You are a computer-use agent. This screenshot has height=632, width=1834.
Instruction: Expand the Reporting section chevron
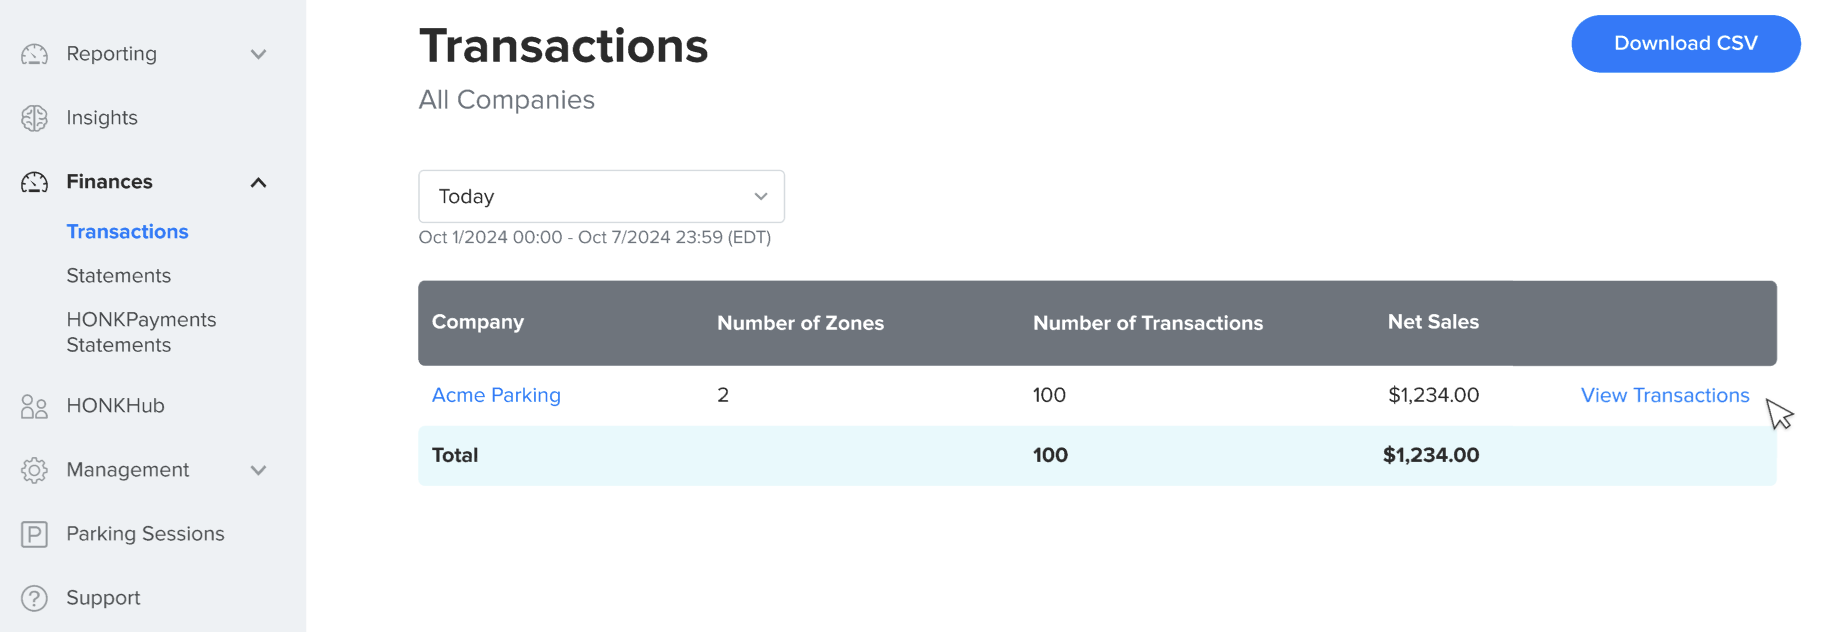pos(259,54)
